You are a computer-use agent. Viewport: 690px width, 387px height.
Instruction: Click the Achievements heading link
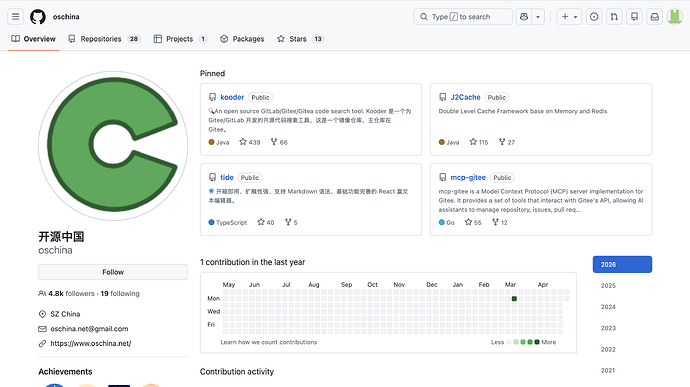tap(65, 372)
